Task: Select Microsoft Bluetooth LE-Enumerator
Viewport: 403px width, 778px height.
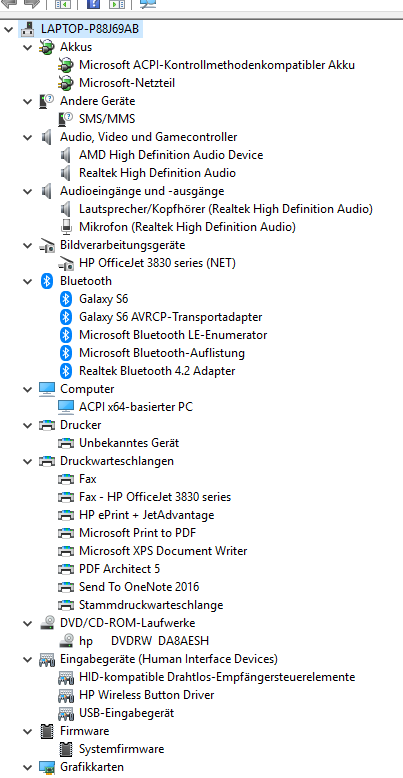Action: 173,335
